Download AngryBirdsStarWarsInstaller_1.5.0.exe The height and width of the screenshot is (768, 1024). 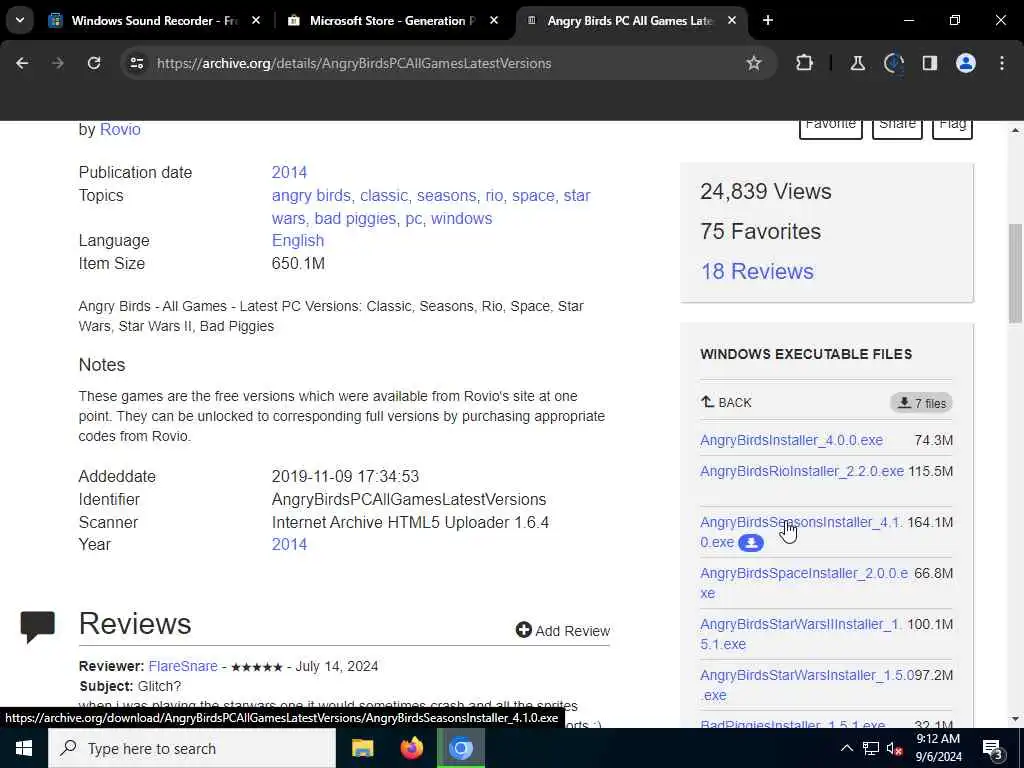click(x=807, y=684)
